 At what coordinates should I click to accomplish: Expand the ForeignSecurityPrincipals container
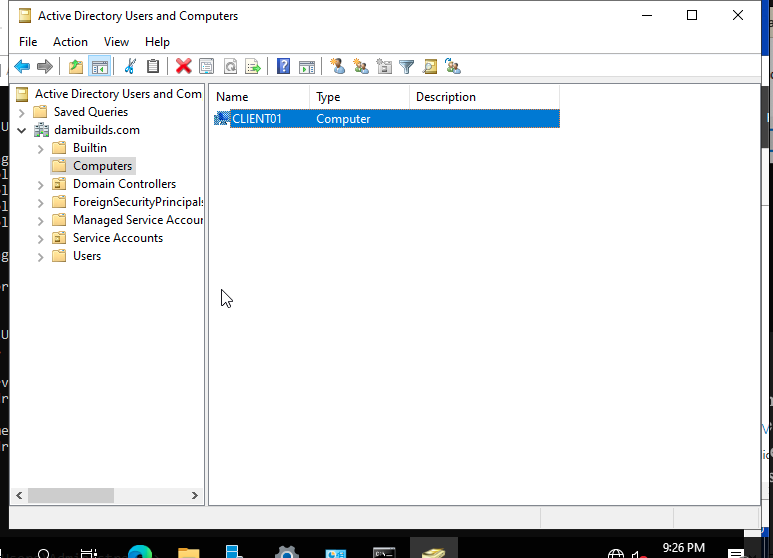click(40, 203)
